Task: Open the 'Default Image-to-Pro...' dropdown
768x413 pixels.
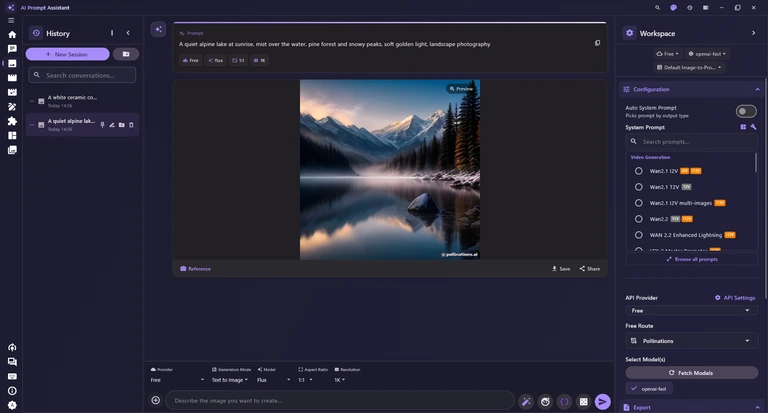Action: [x=689, y=67]
